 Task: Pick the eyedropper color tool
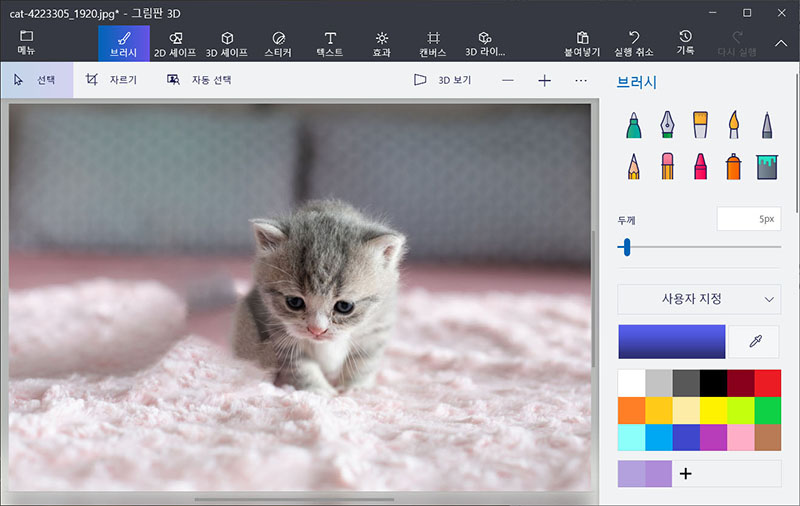[755, 341]
